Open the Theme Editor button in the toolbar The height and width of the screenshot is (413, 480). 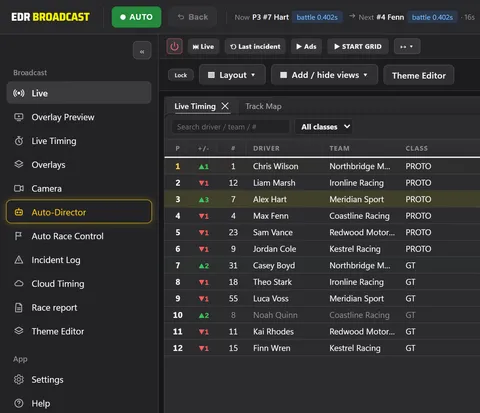tap(419, 75)
